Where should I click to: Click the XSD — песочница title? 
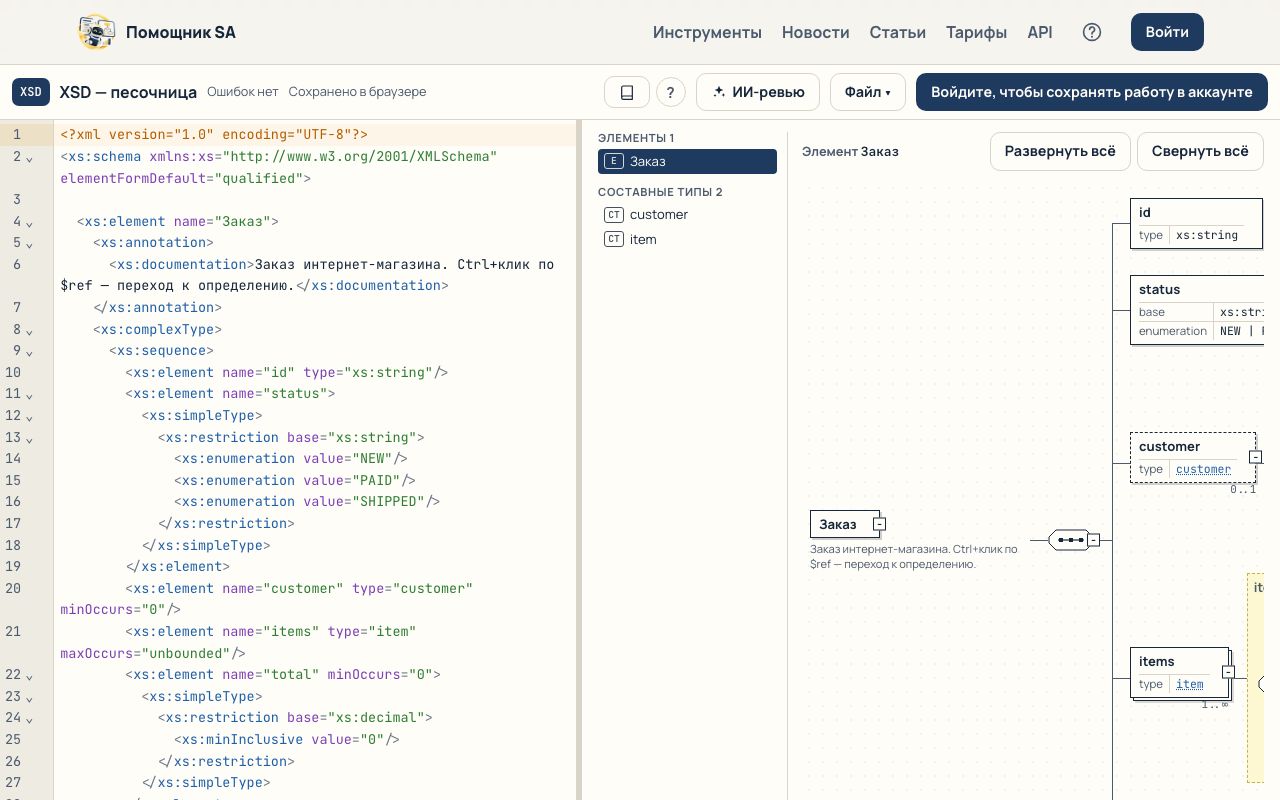pos(128,92)
